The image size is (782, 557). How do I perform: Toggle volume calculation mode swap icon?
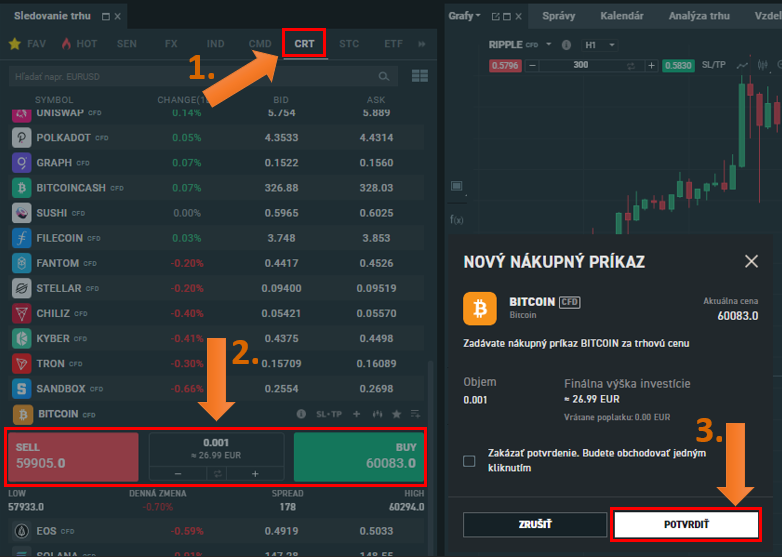pos(217,474)
